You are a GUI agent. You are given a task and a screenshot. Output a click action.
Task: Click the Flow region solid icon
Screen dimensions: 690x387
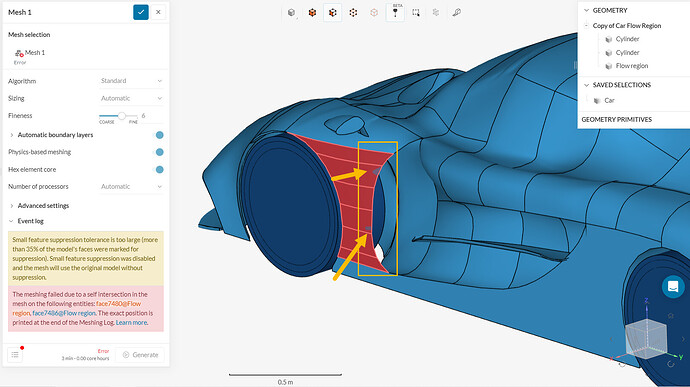tap(609, 66)
